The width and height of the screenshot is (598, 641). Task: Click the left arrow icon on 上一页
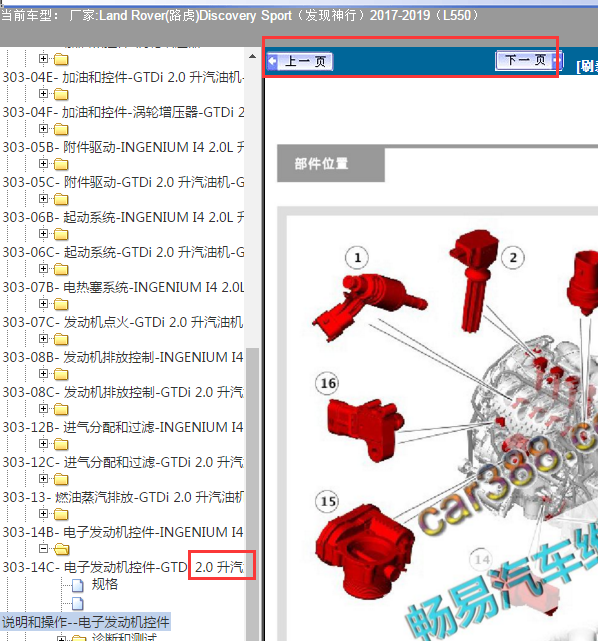point(272,62)
